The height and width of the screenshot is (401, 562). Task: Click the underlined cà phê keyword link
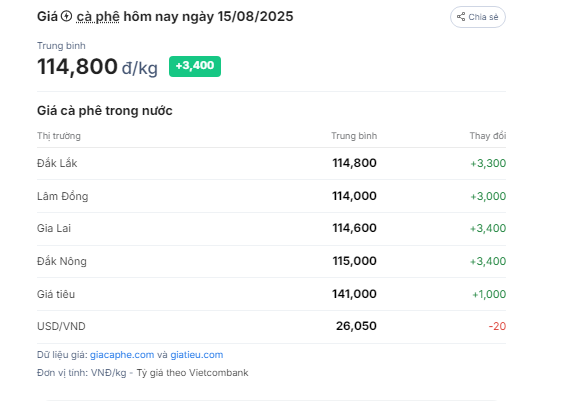point(98,16)
